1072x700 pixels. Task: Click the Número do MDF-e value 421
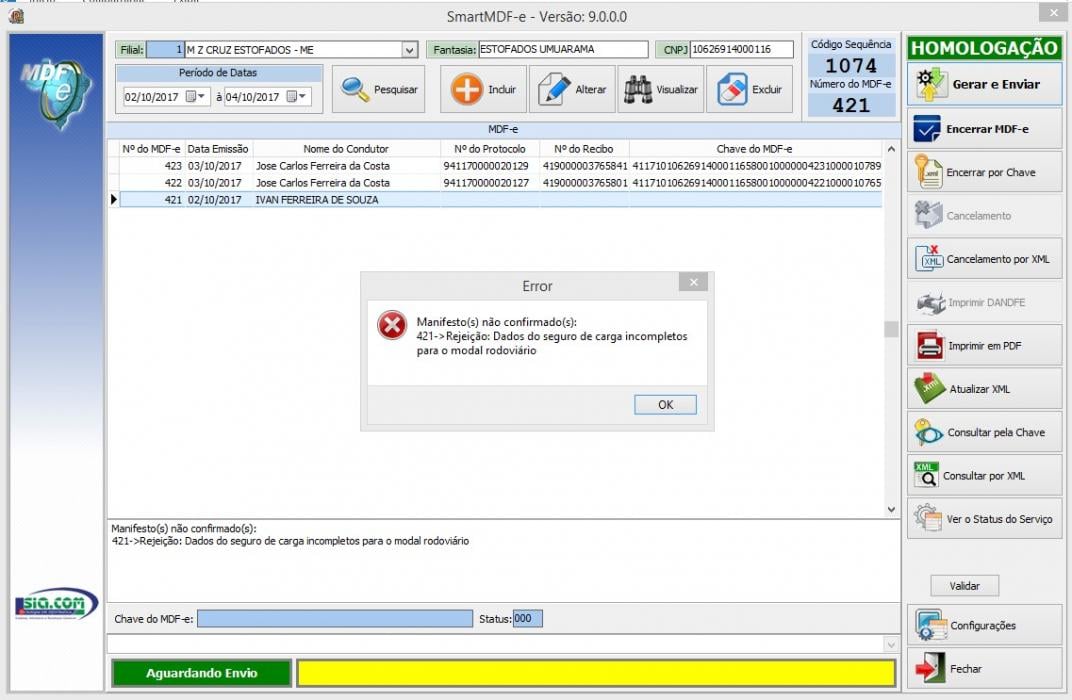coord(850,105)
